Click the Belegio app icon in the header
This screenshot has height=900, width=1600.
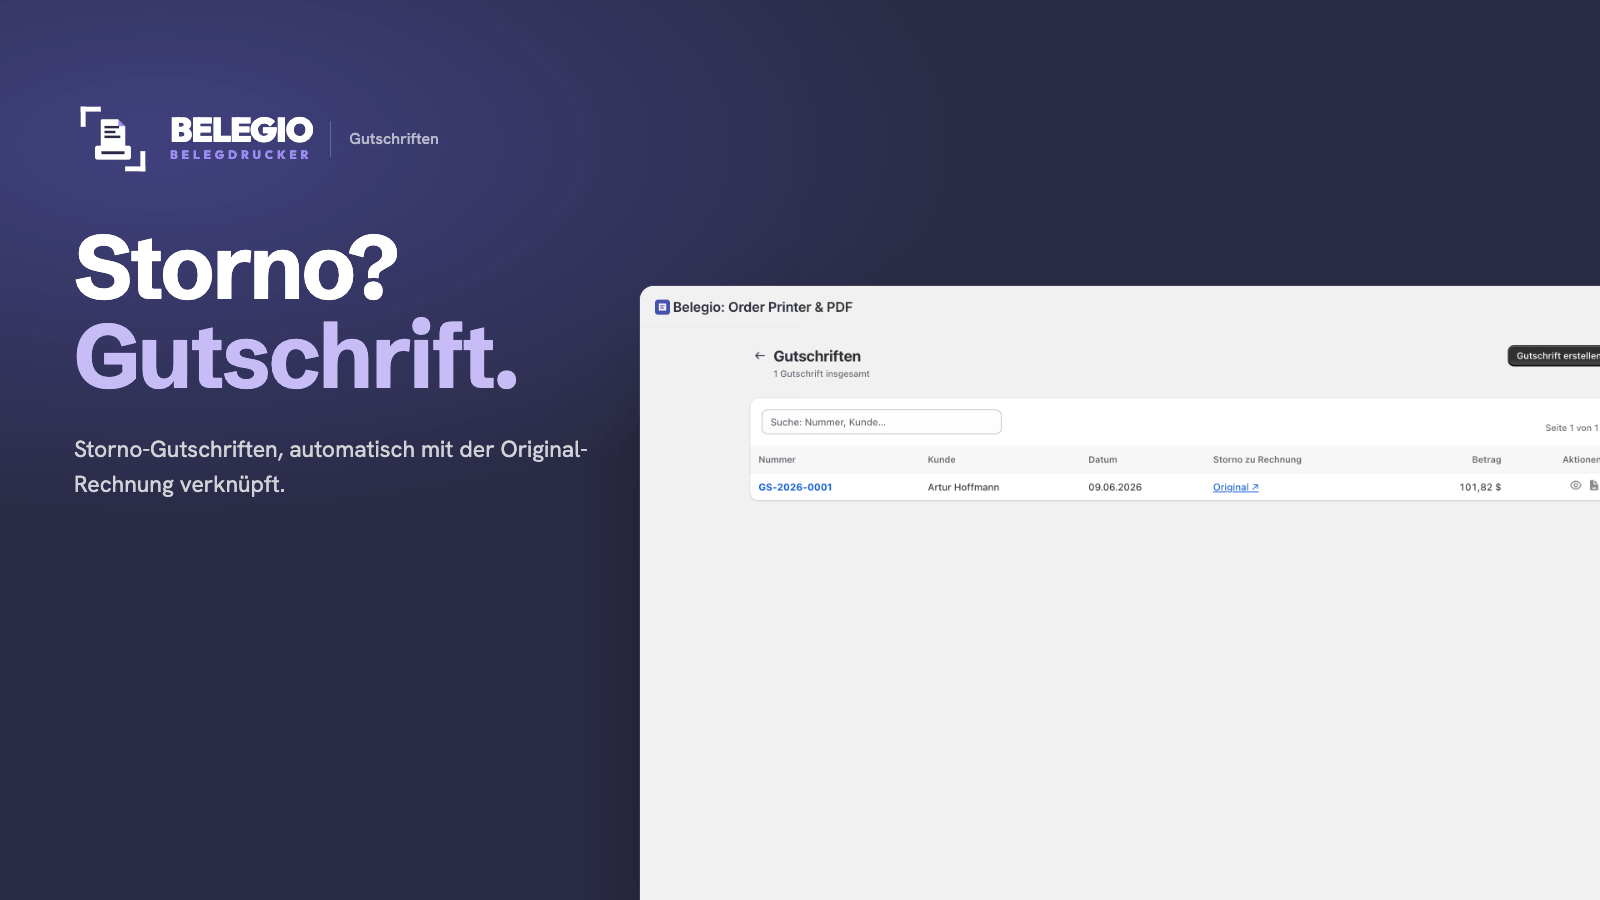(662, 307)
